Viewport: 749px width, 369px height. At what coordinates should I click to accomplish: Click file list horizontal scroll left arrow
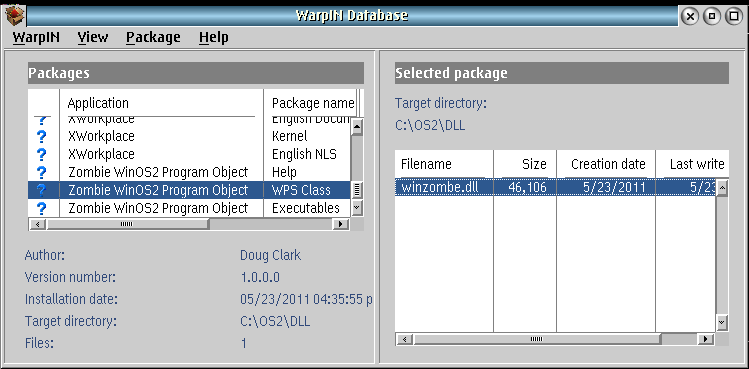pyautogui.click(x=405, y=339)
